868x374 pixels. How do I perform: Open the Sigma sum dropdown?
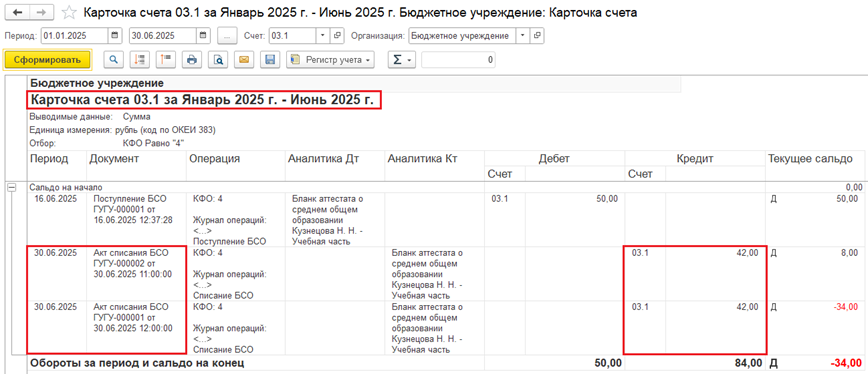[x=401, y=60]
